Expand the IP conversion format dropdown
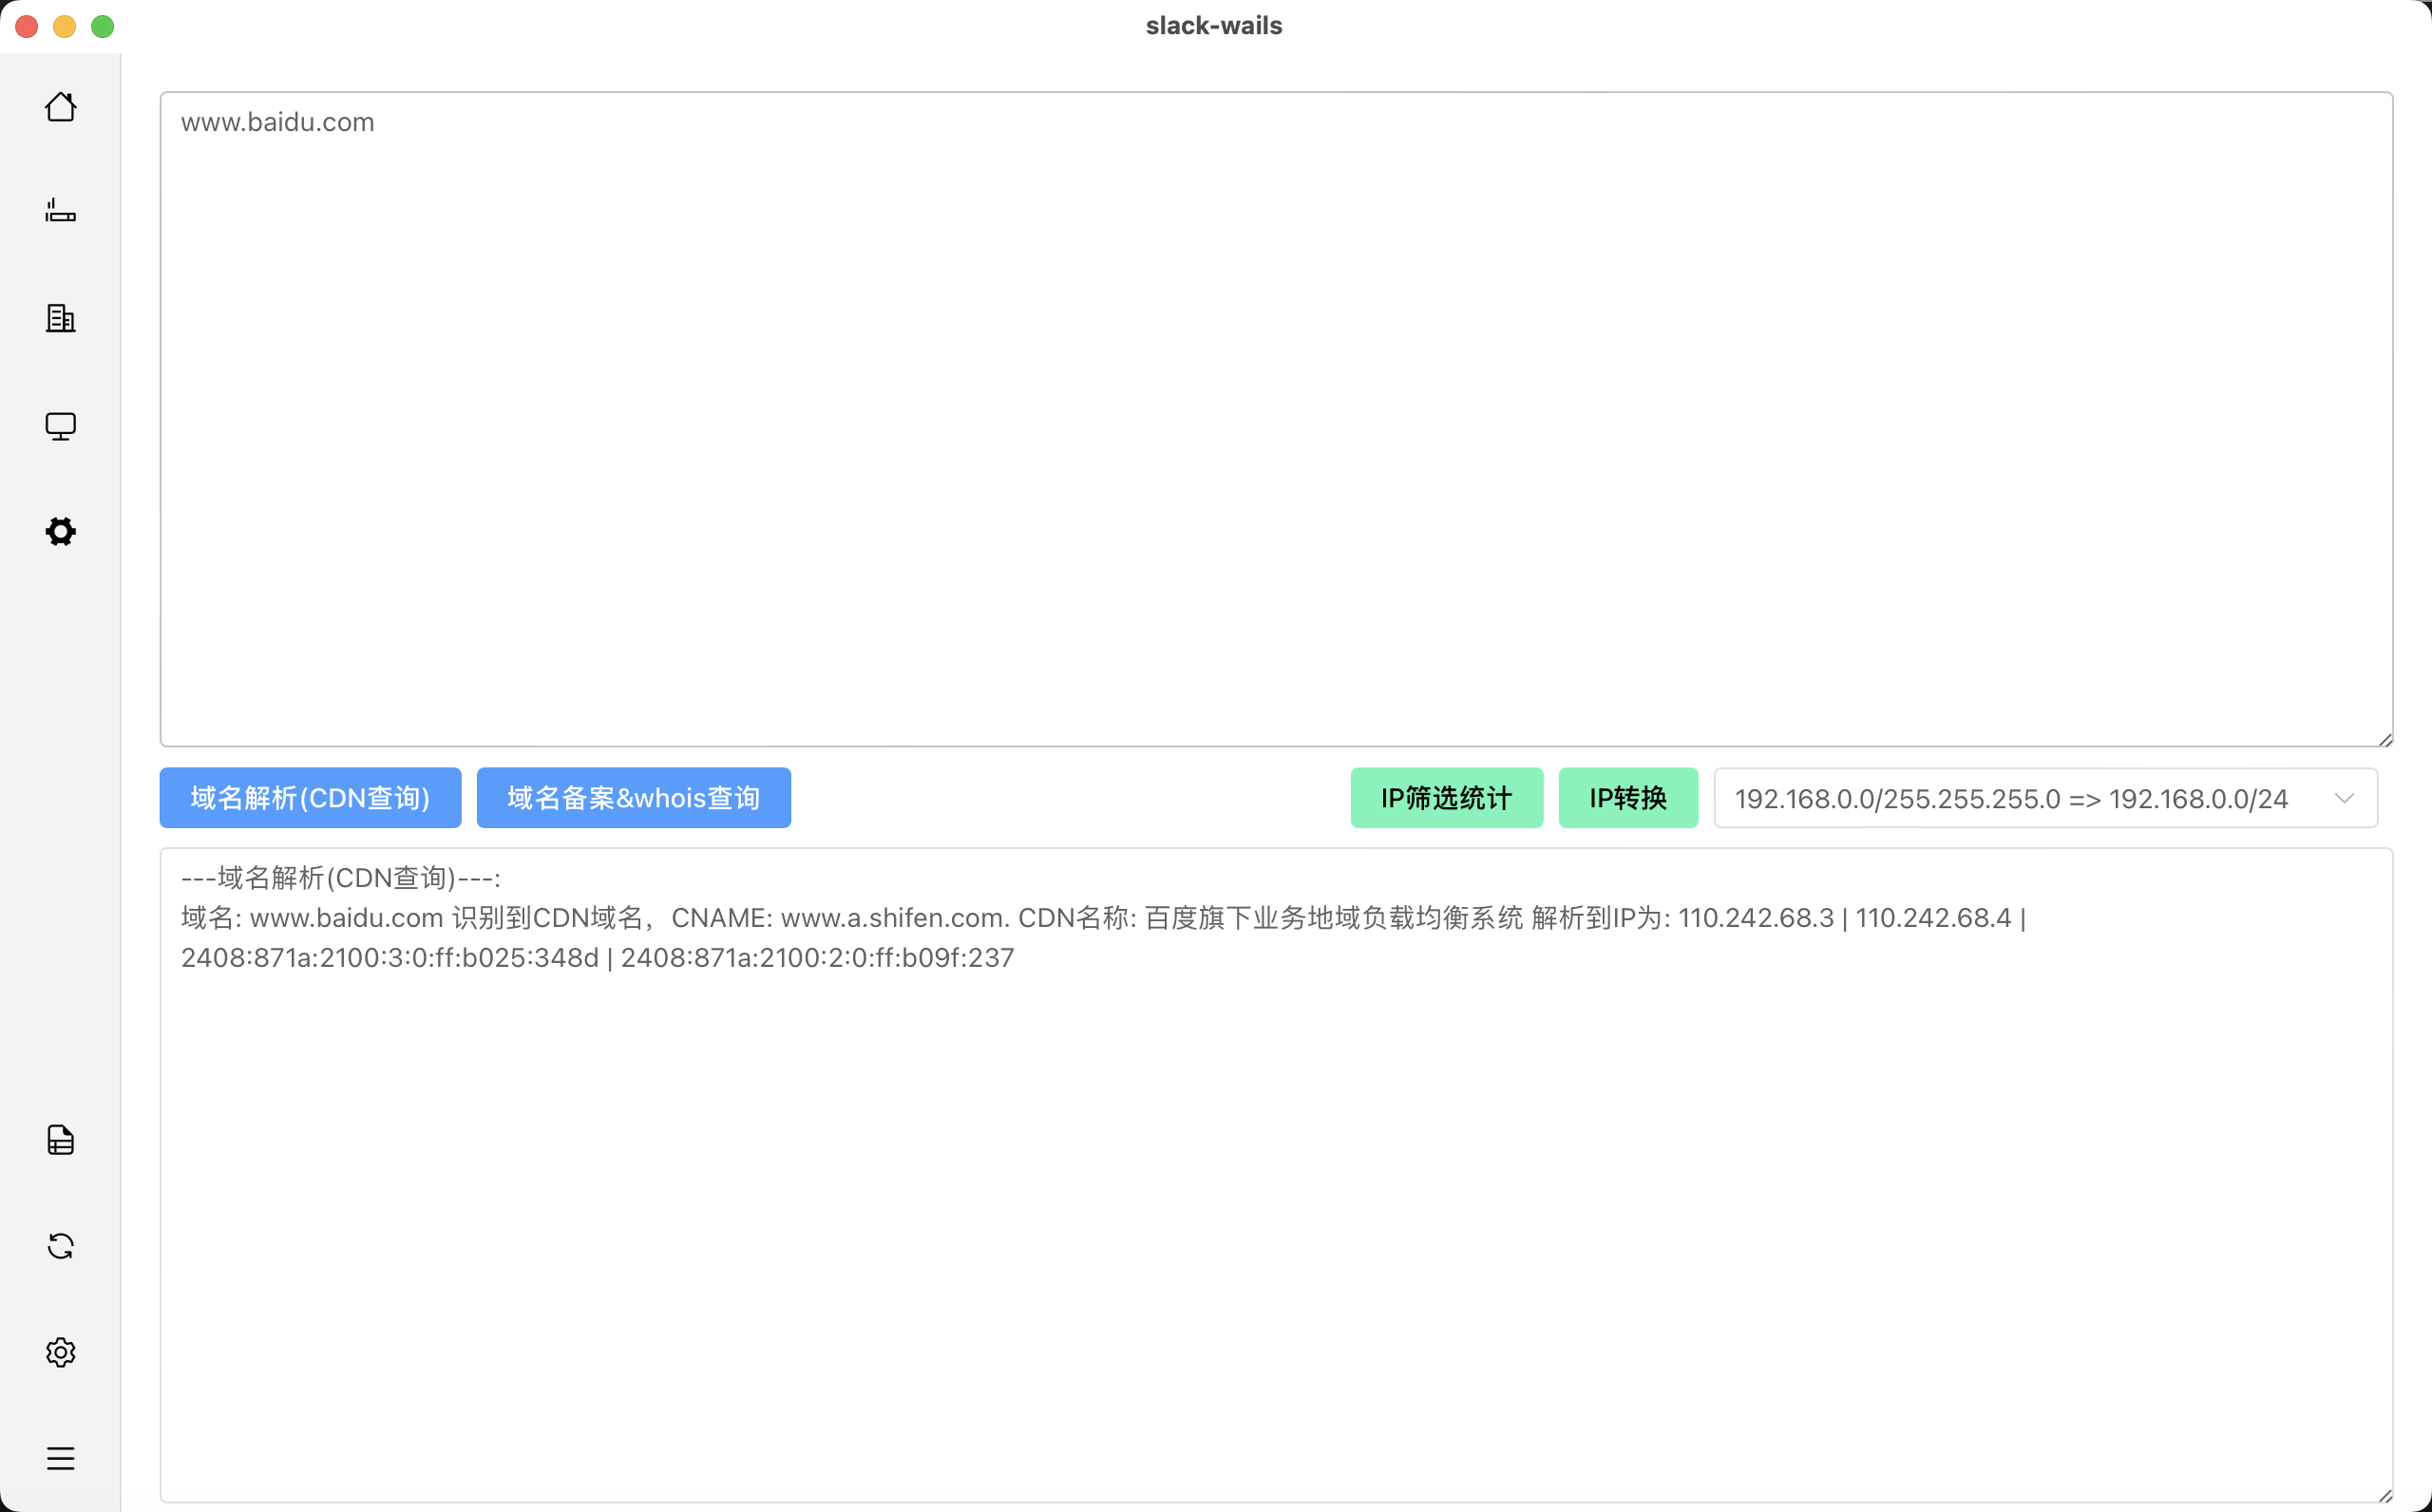This screenshot has width=2432, height=1512. (2010, 798)
